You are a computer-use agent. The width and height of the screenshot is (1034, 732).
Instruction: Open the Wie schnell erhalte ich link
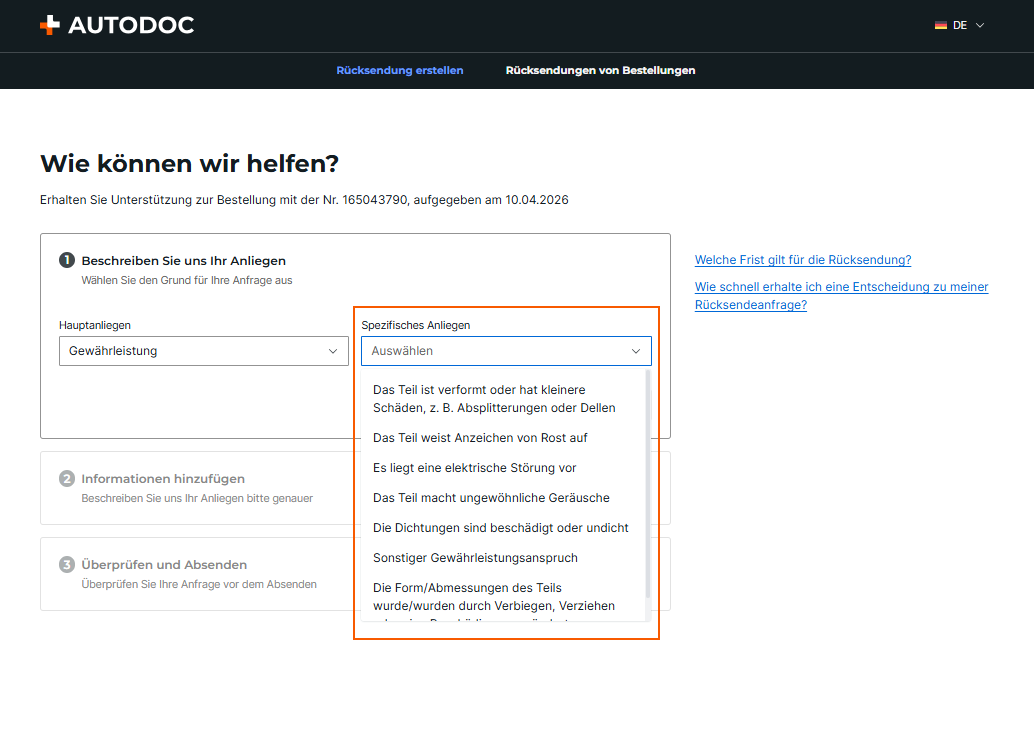pos(841,295)
